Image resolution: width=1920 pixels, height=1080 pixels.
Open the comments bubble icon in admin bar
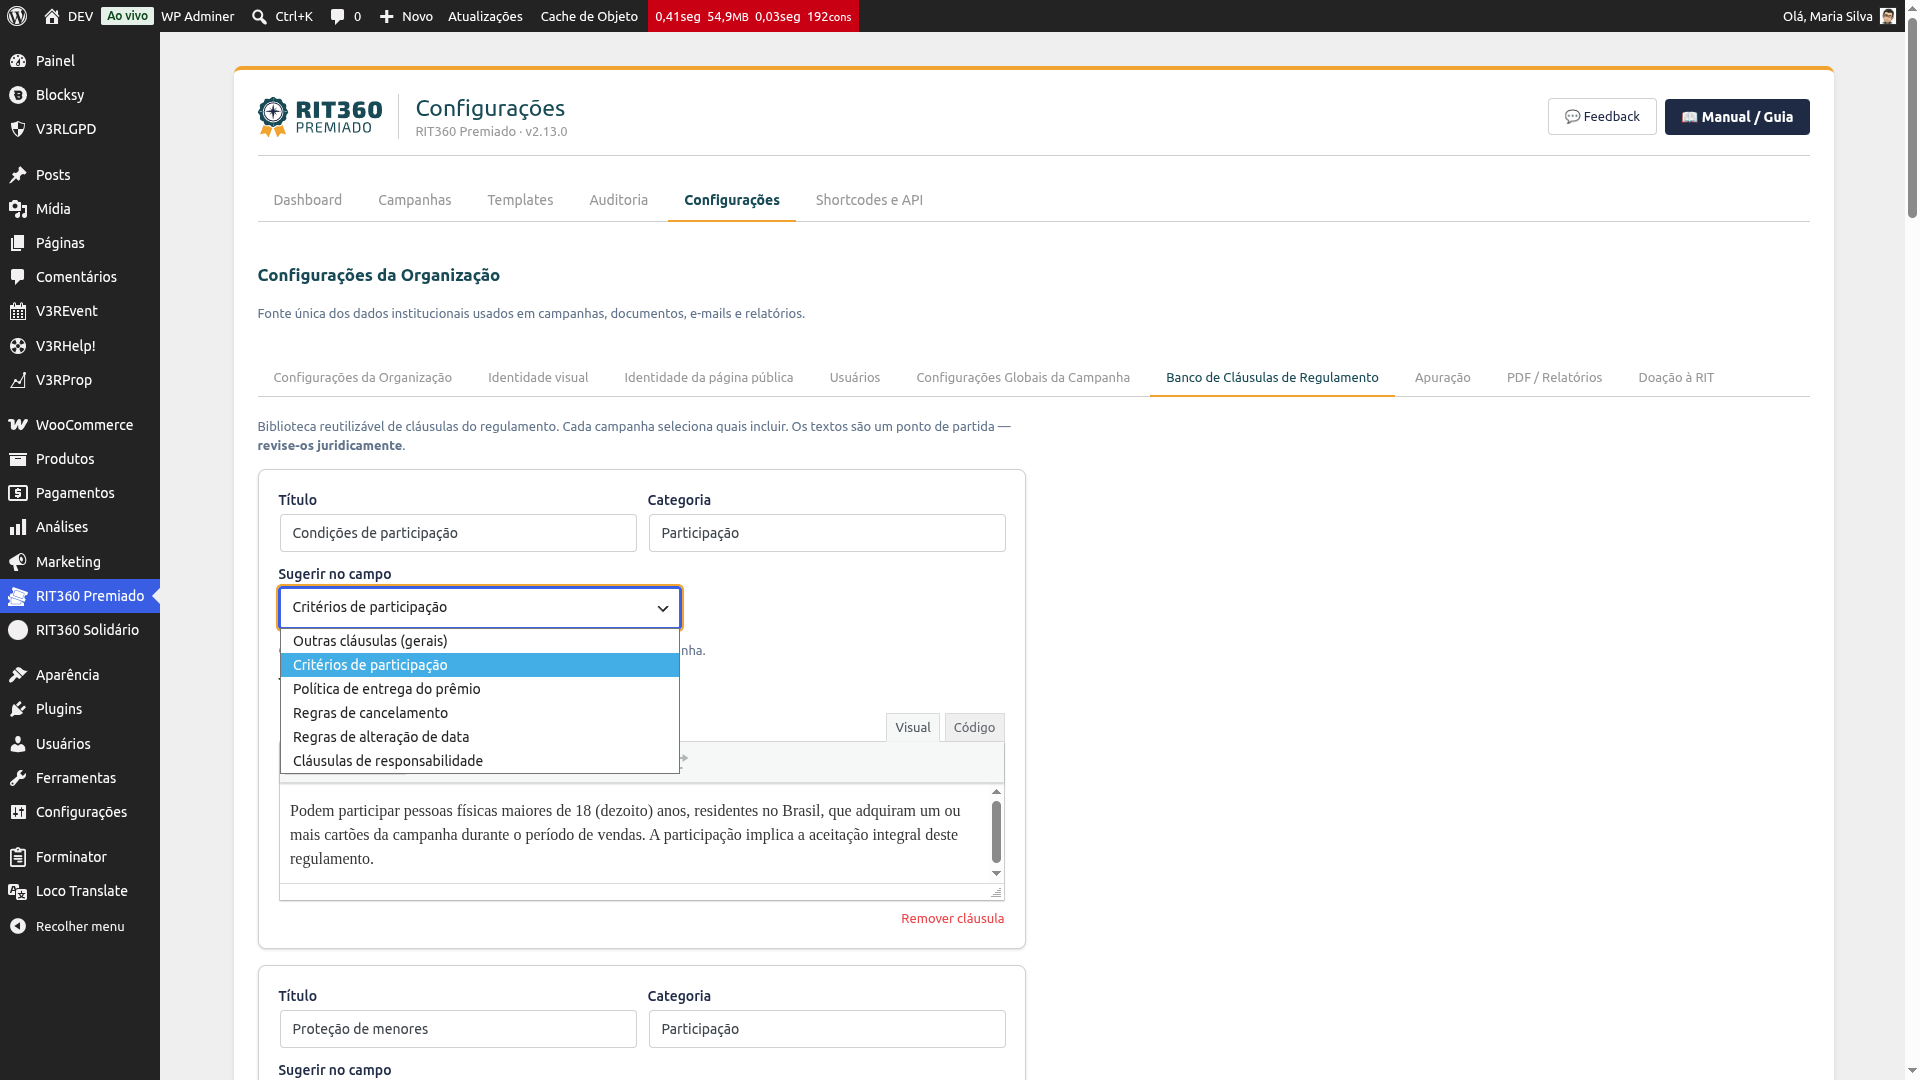[x=337, y=17]
